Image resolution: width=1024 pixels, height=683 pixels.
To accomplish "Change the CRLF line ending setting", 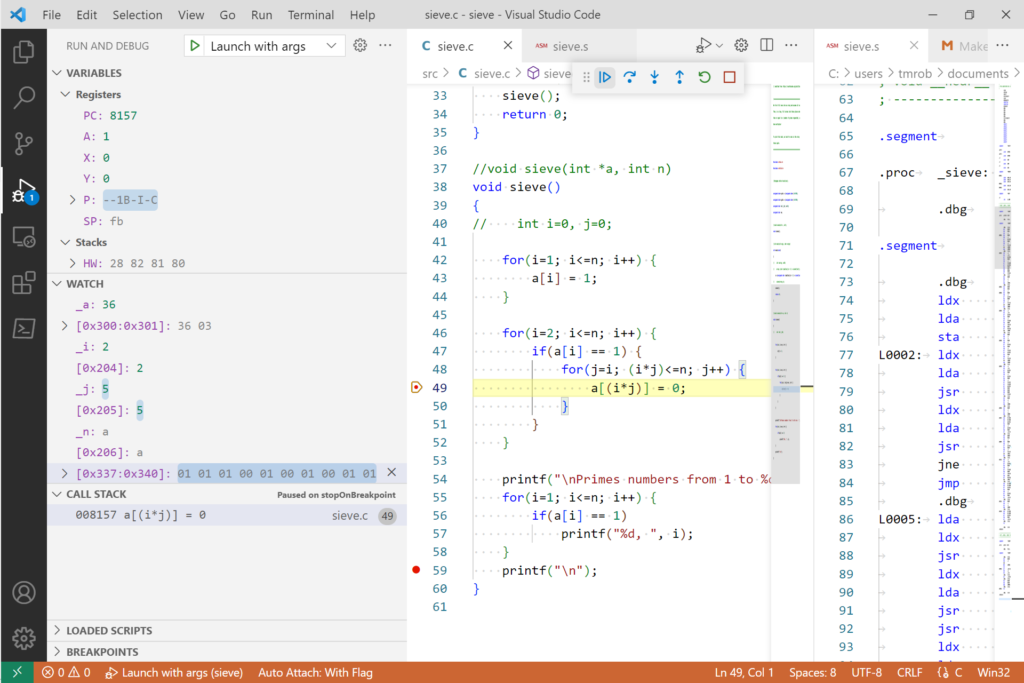I will coord(910,672).
